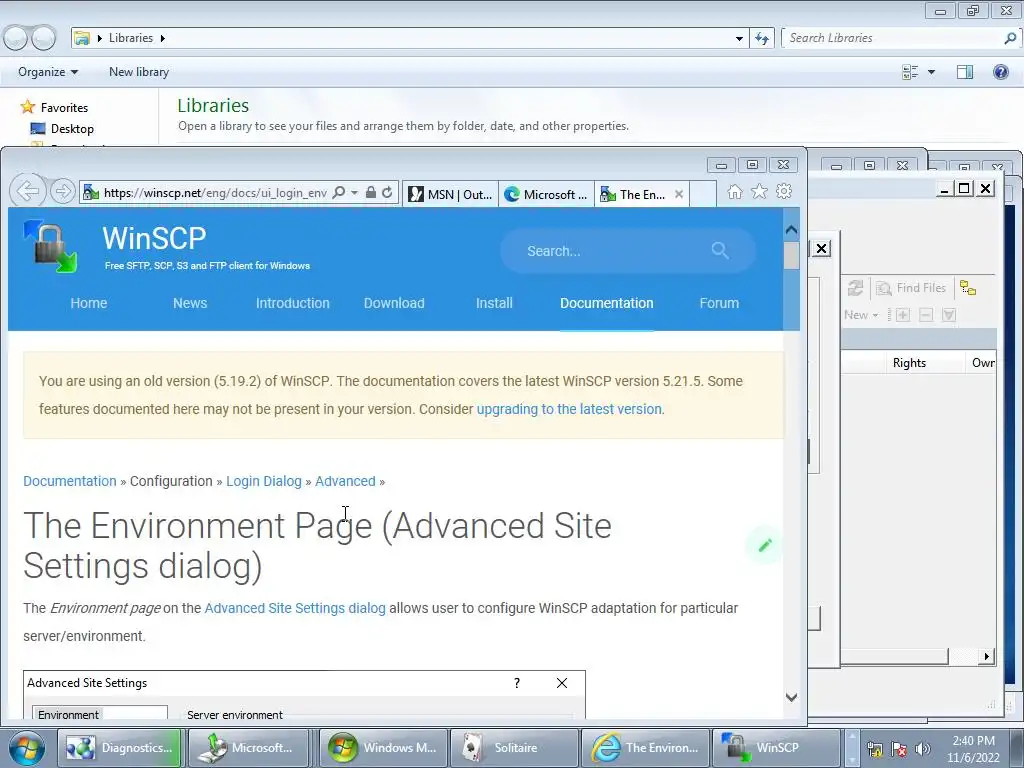Click the lock security icon in the address bar
This screenshot has height=768, width=1024.
point(371,193)
